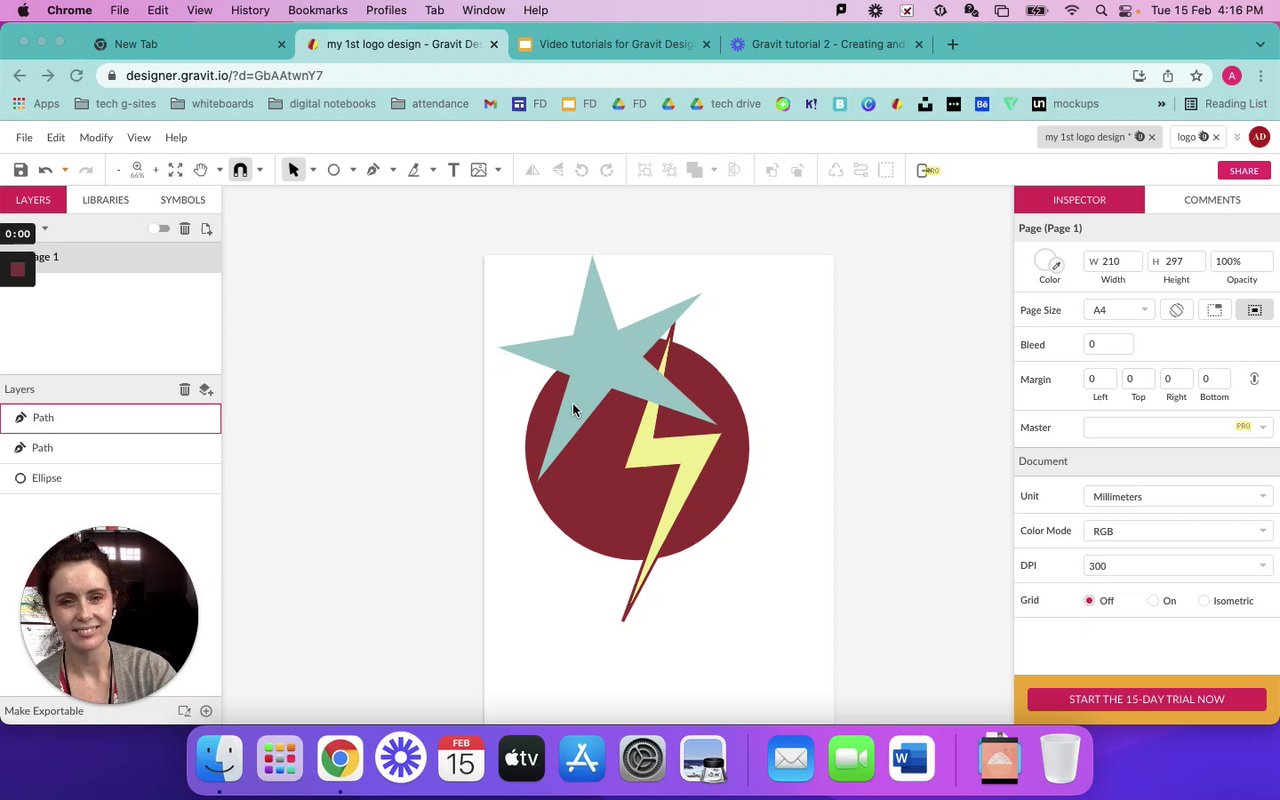Pick the Ellipse shape tool
This screenshot has height=800, width=1280.
[334, 170]
